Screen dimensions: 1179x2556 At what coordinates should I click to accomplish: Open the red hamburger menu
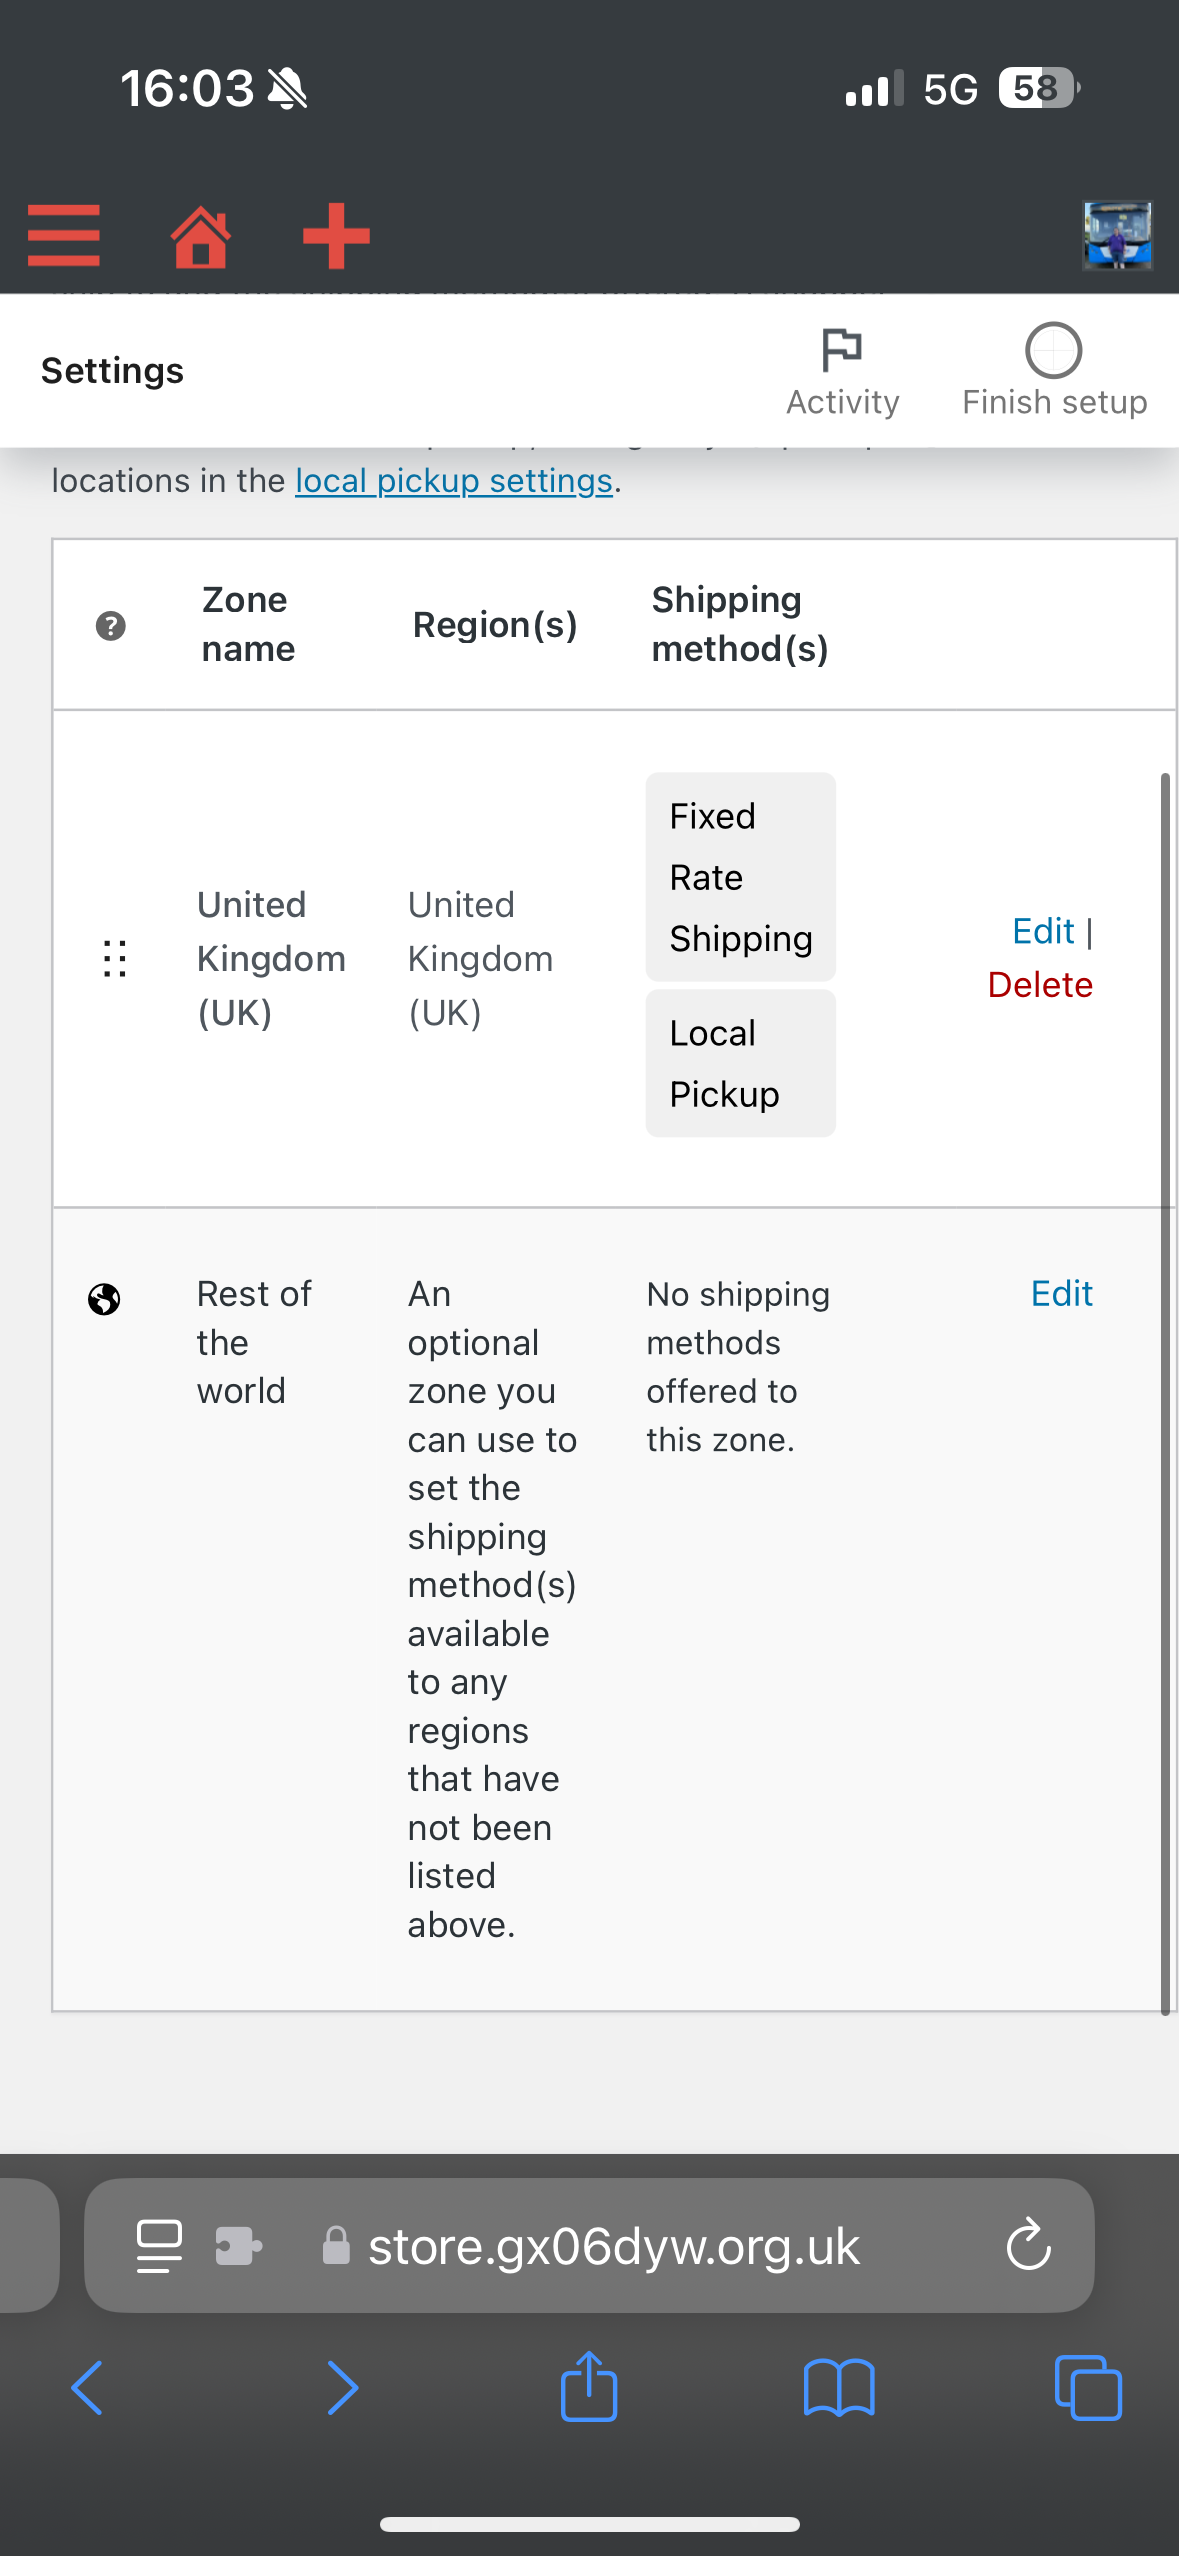point(64,236)
